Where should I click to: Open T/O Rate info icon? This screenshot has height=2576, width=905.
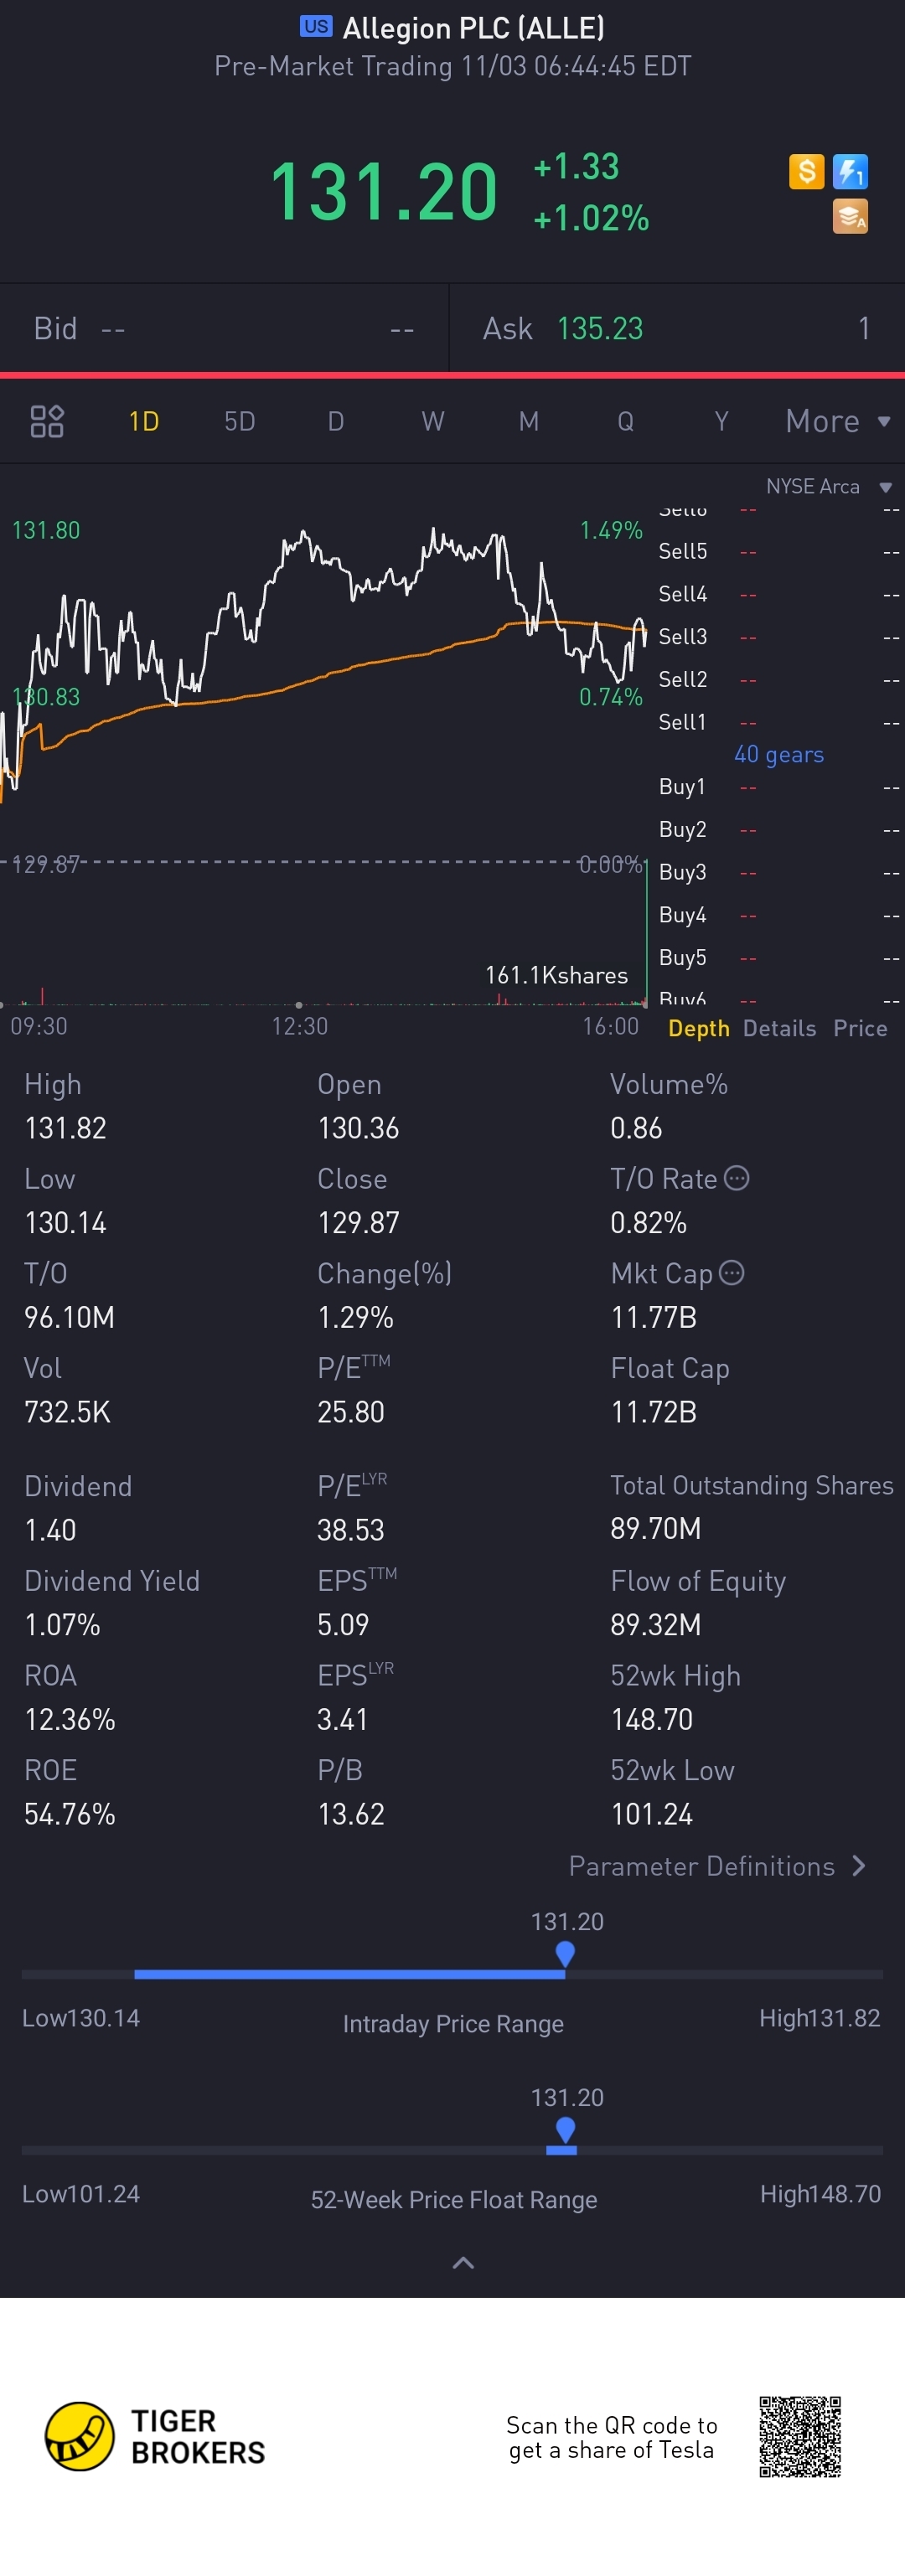736,1178
